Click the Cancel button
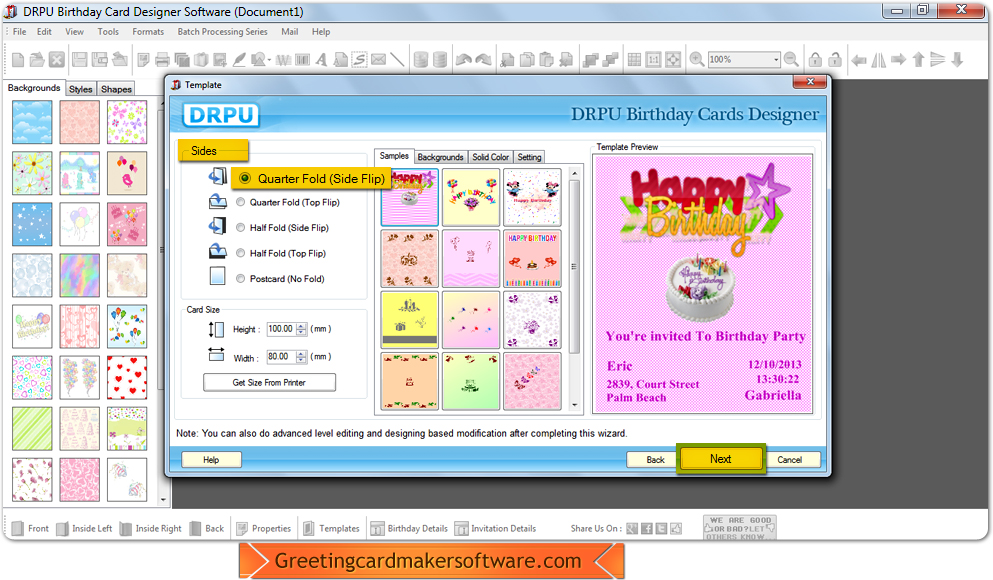 tap(794, 460)
